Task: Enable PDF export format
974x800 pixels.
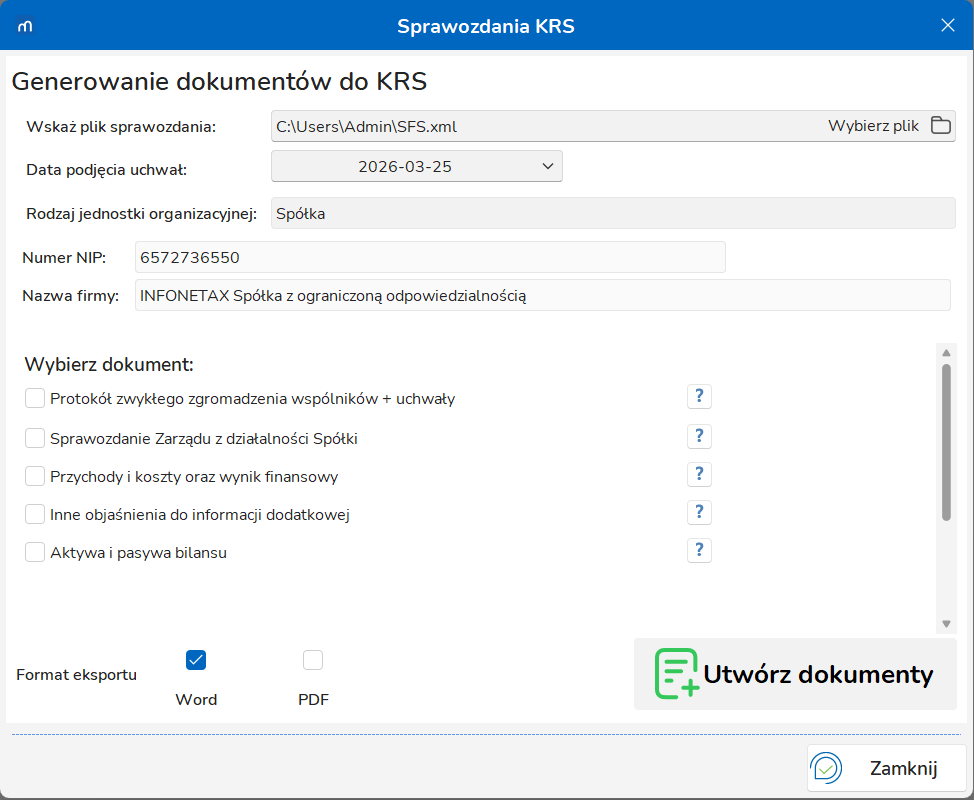Action: coord(313,660)
